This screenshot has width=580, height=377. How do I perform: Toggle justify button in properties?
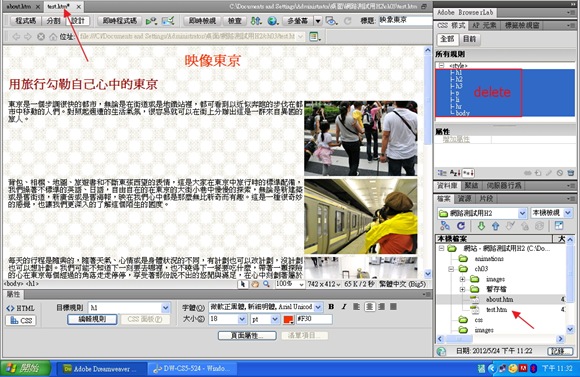[394, 307]
